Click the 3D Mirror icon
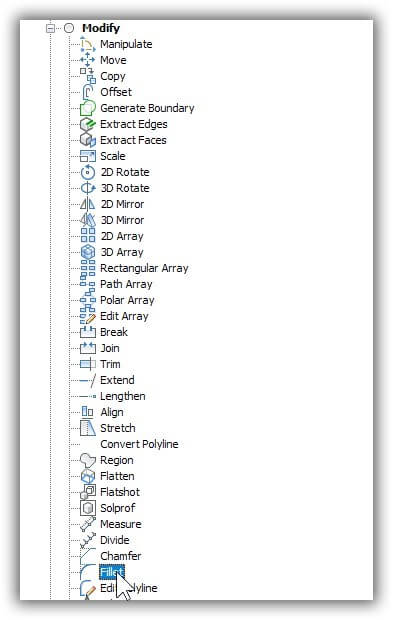 coord(88,220)
